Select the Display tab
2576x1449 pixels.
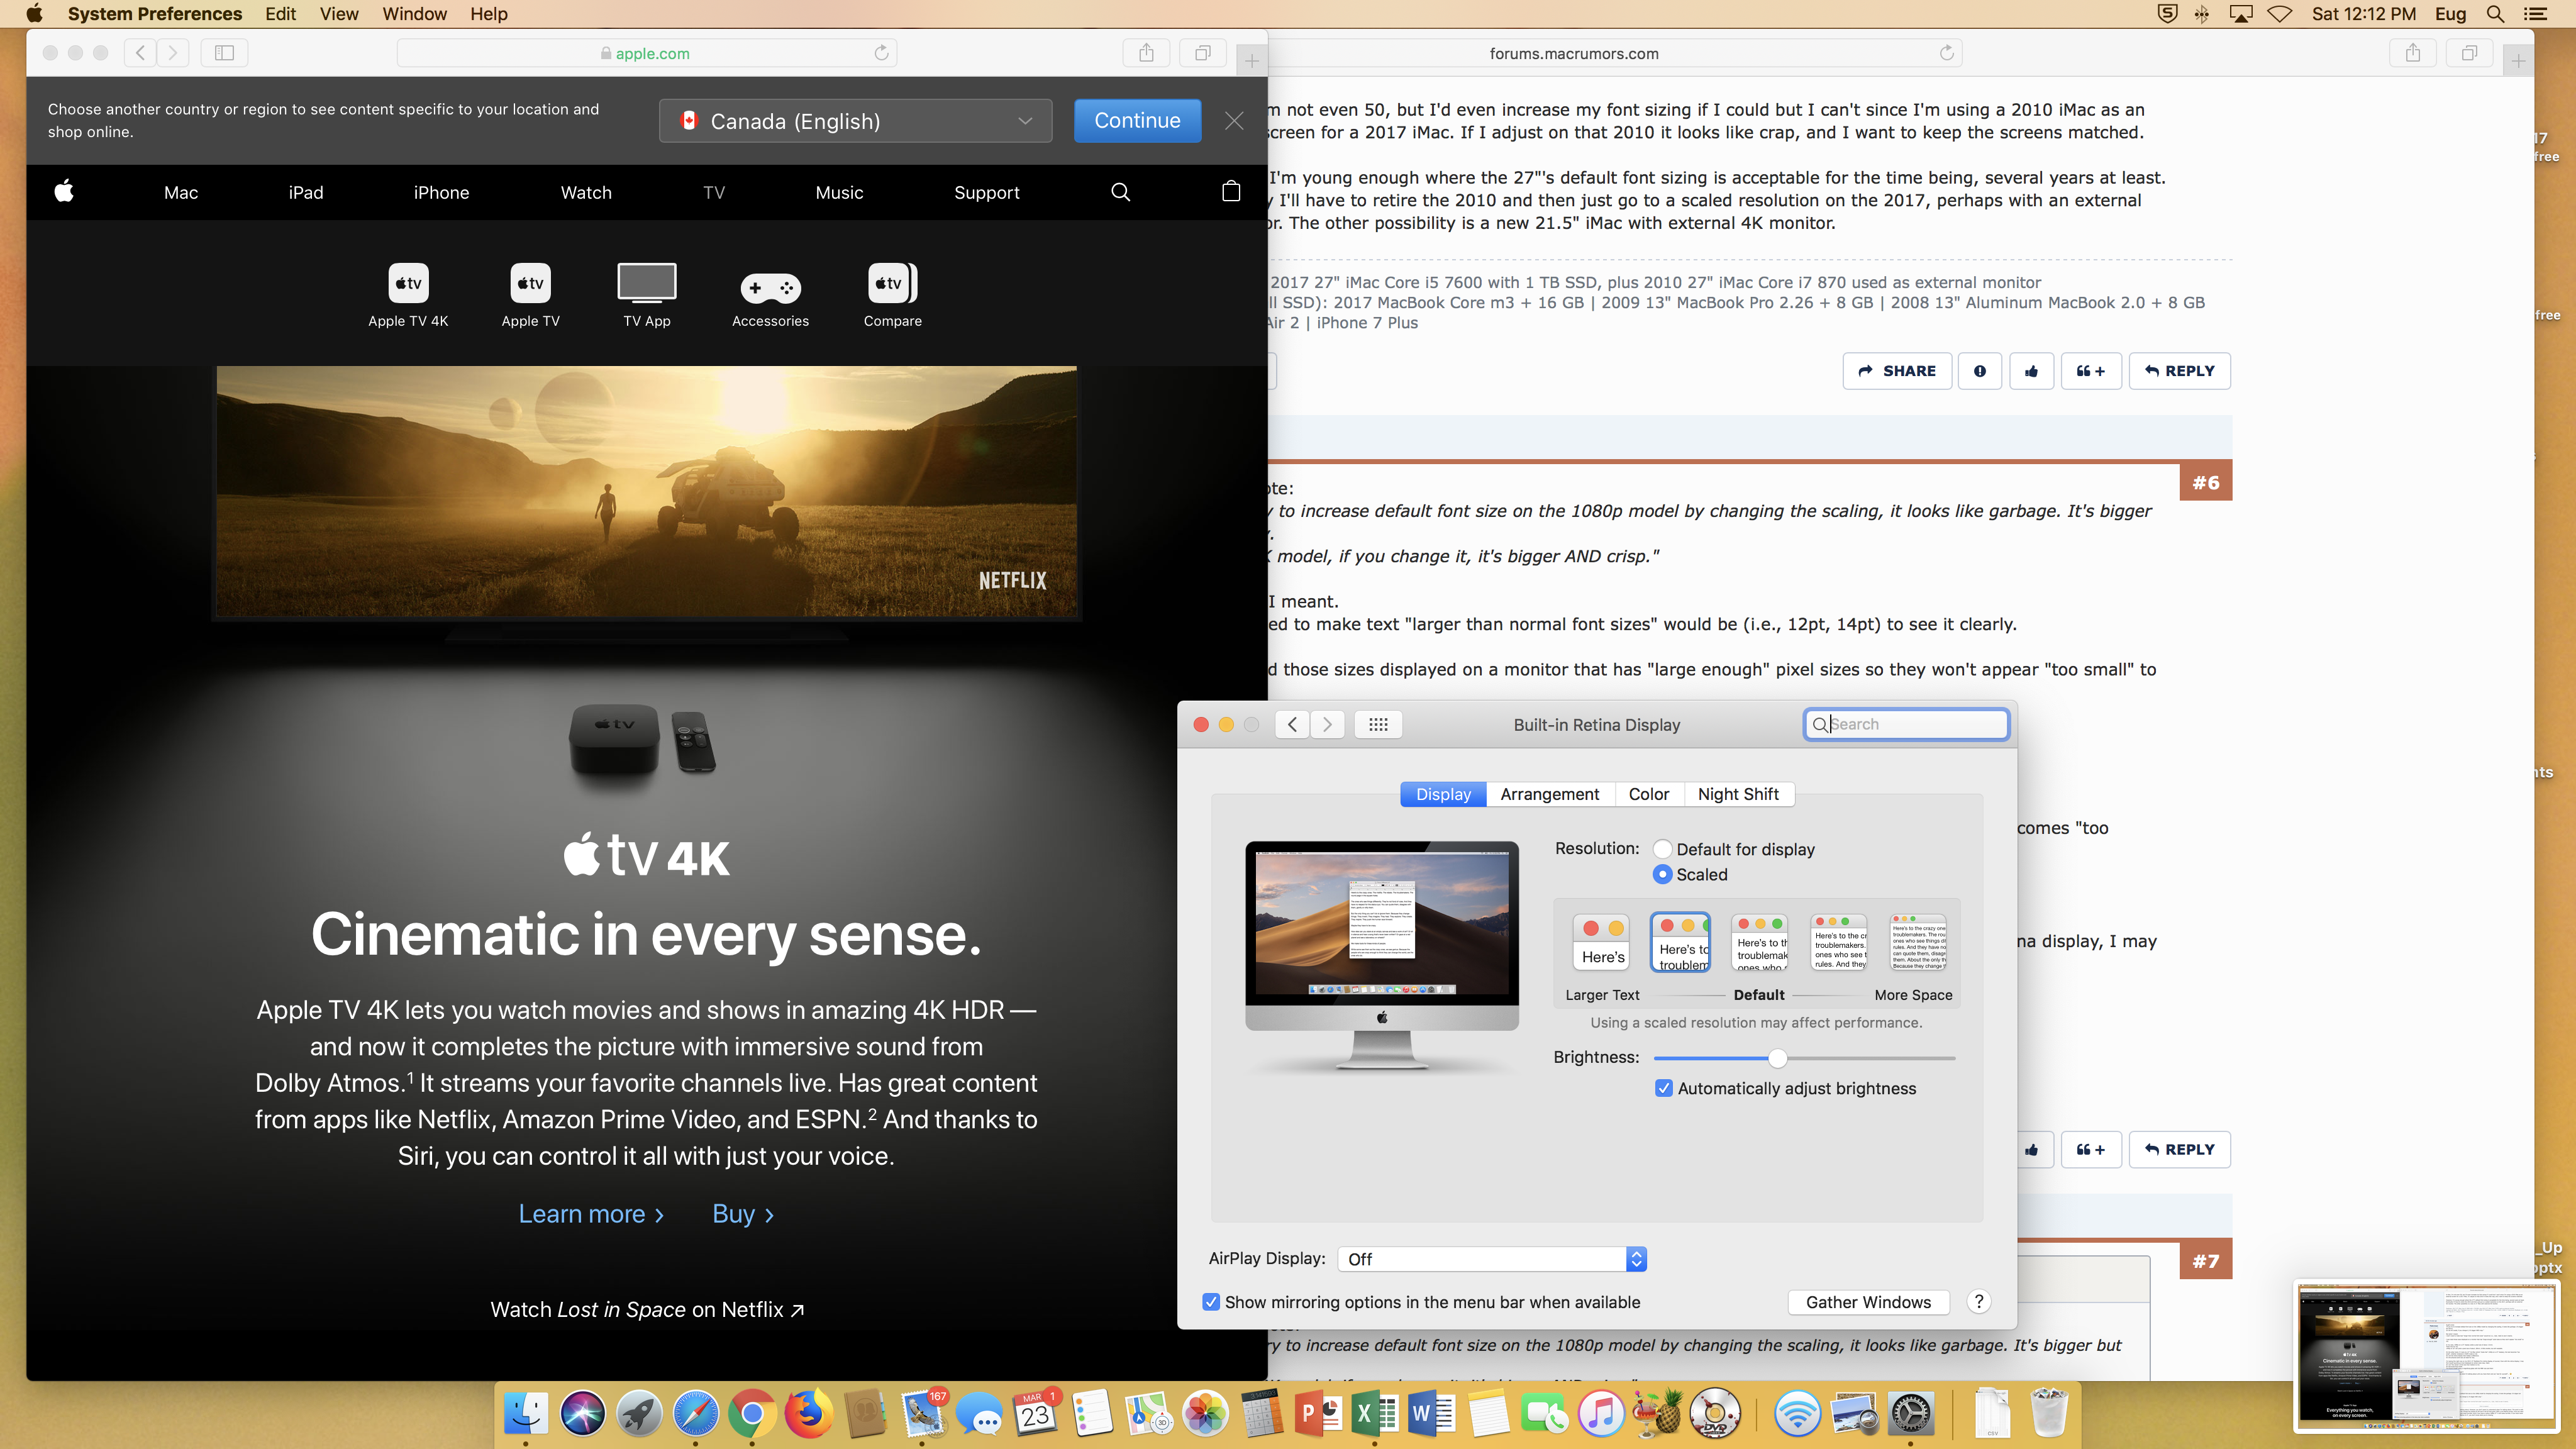(1443, 794)
